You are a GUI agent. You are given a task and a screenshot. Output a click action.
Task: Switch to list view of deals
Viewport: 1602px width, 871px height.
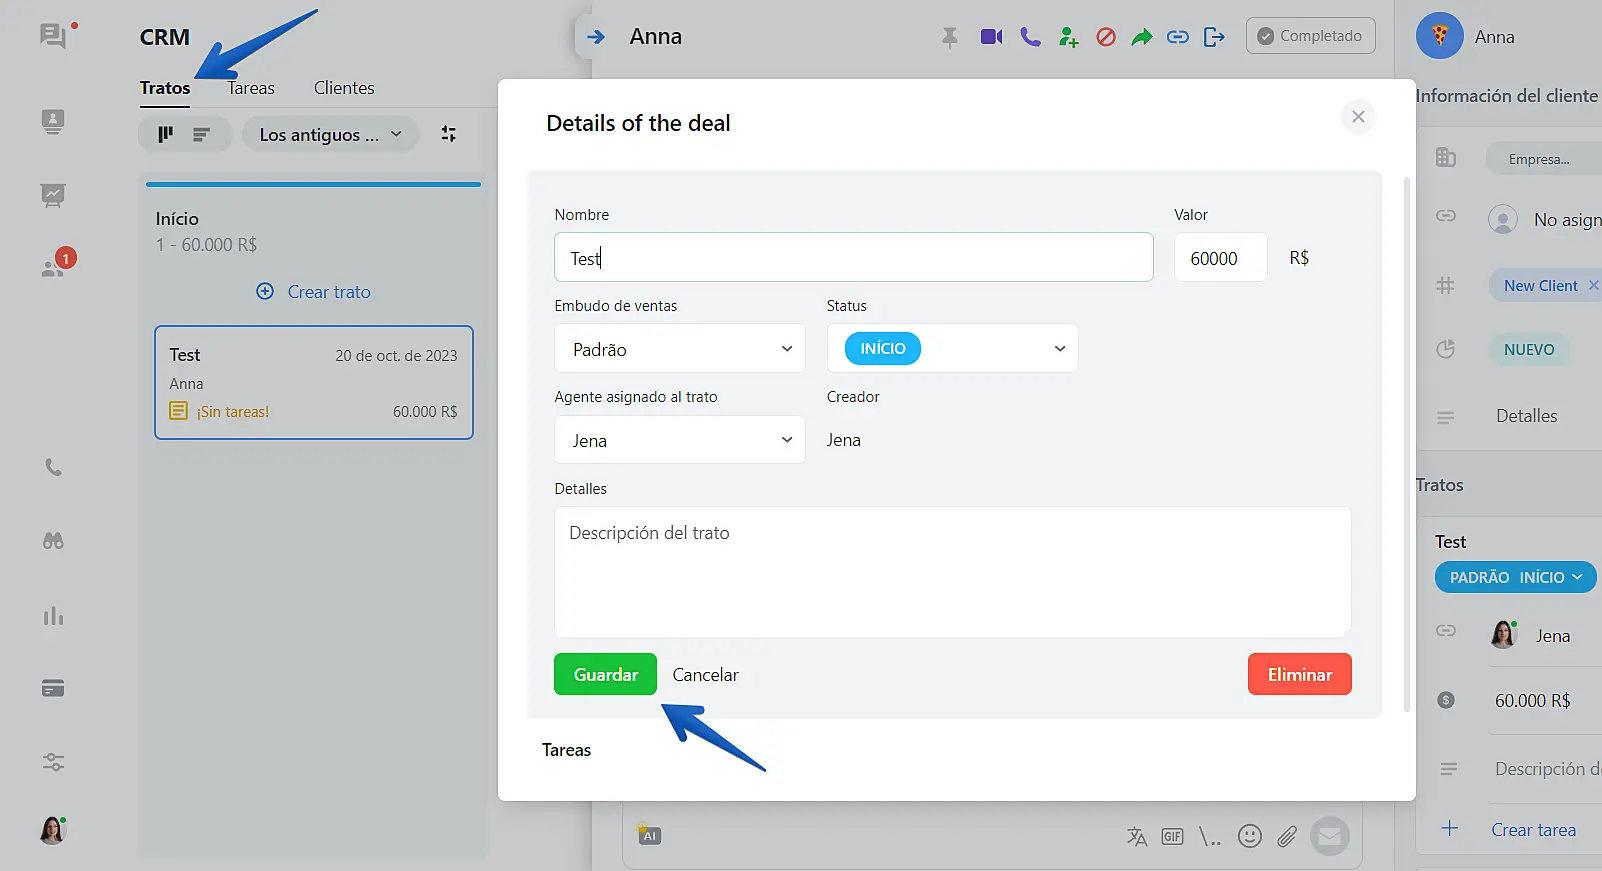[202, 134]
